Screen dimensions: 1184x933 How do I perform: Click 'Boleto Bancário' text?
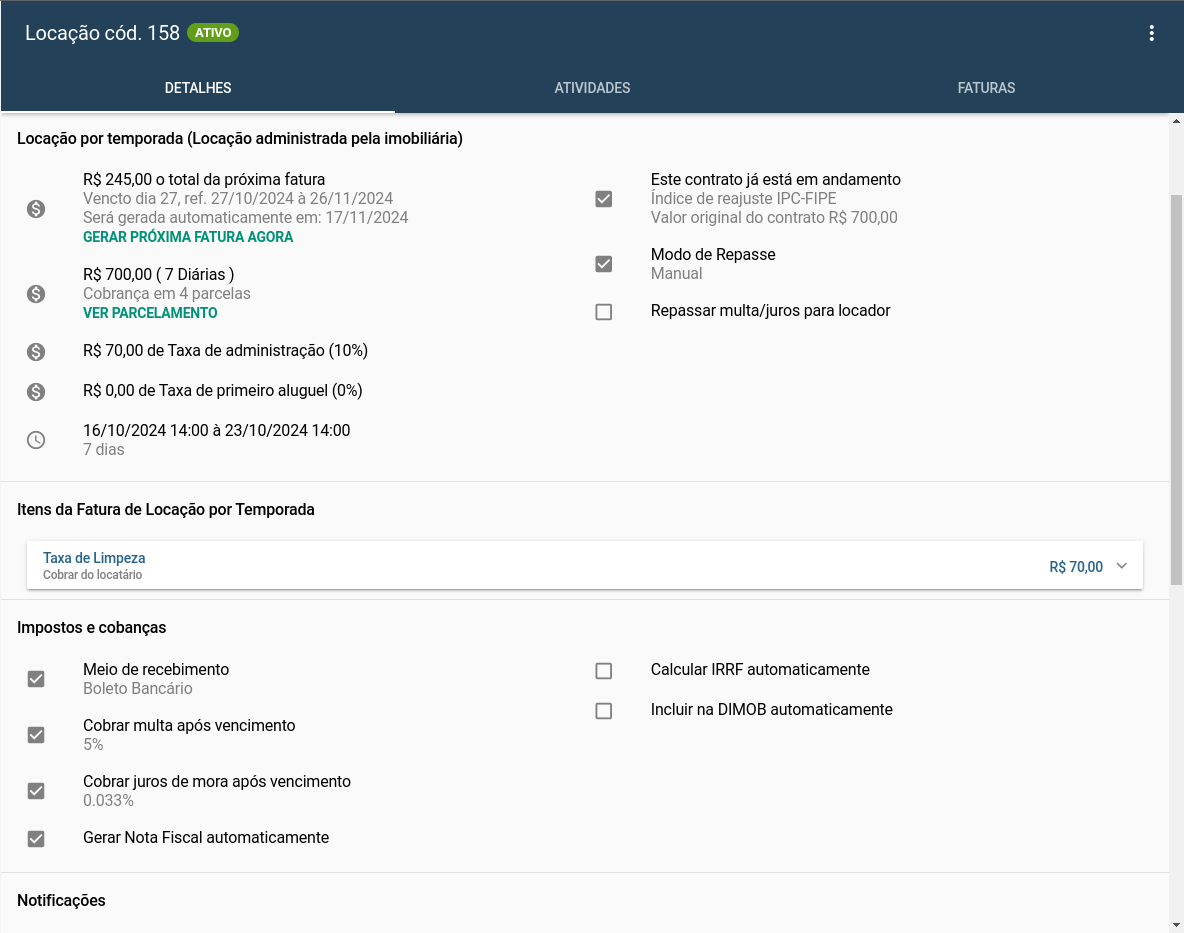coord(137,688)
